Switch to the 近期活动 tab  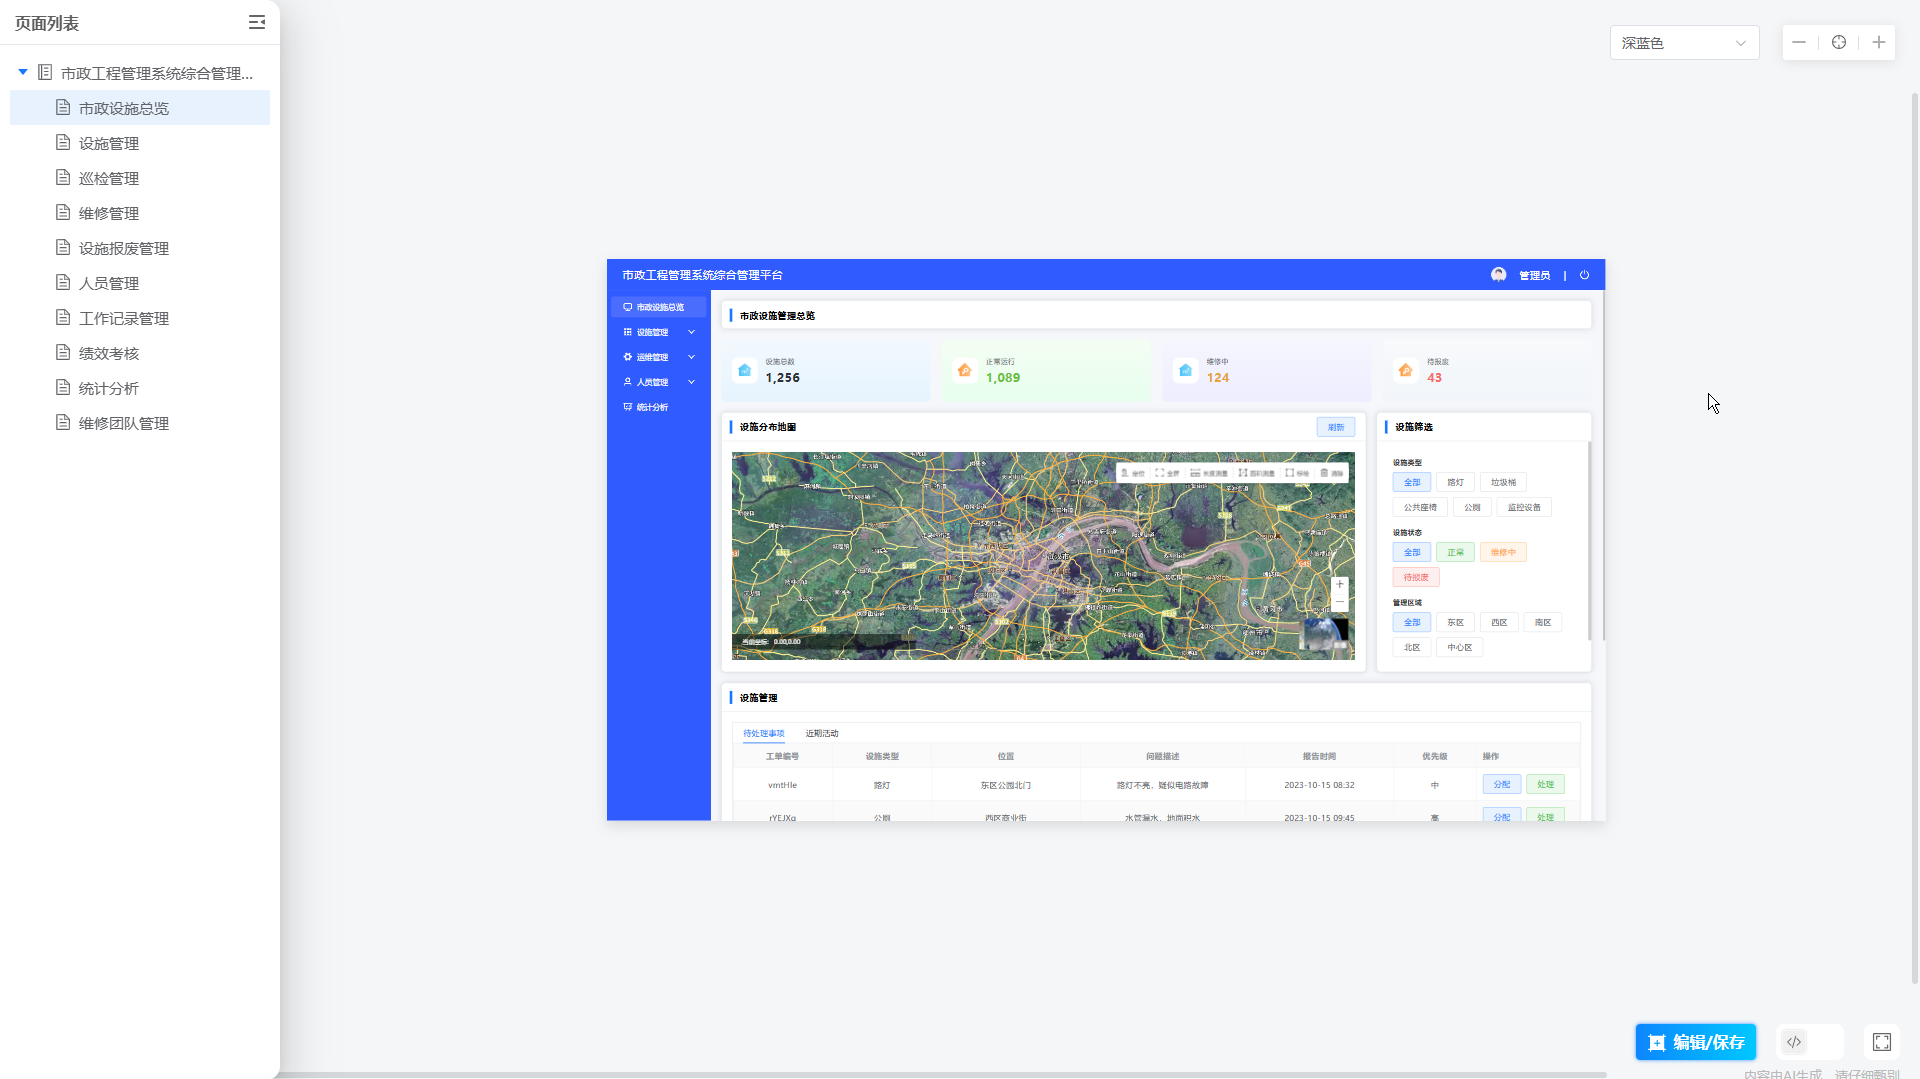click(x=822, y=733)
